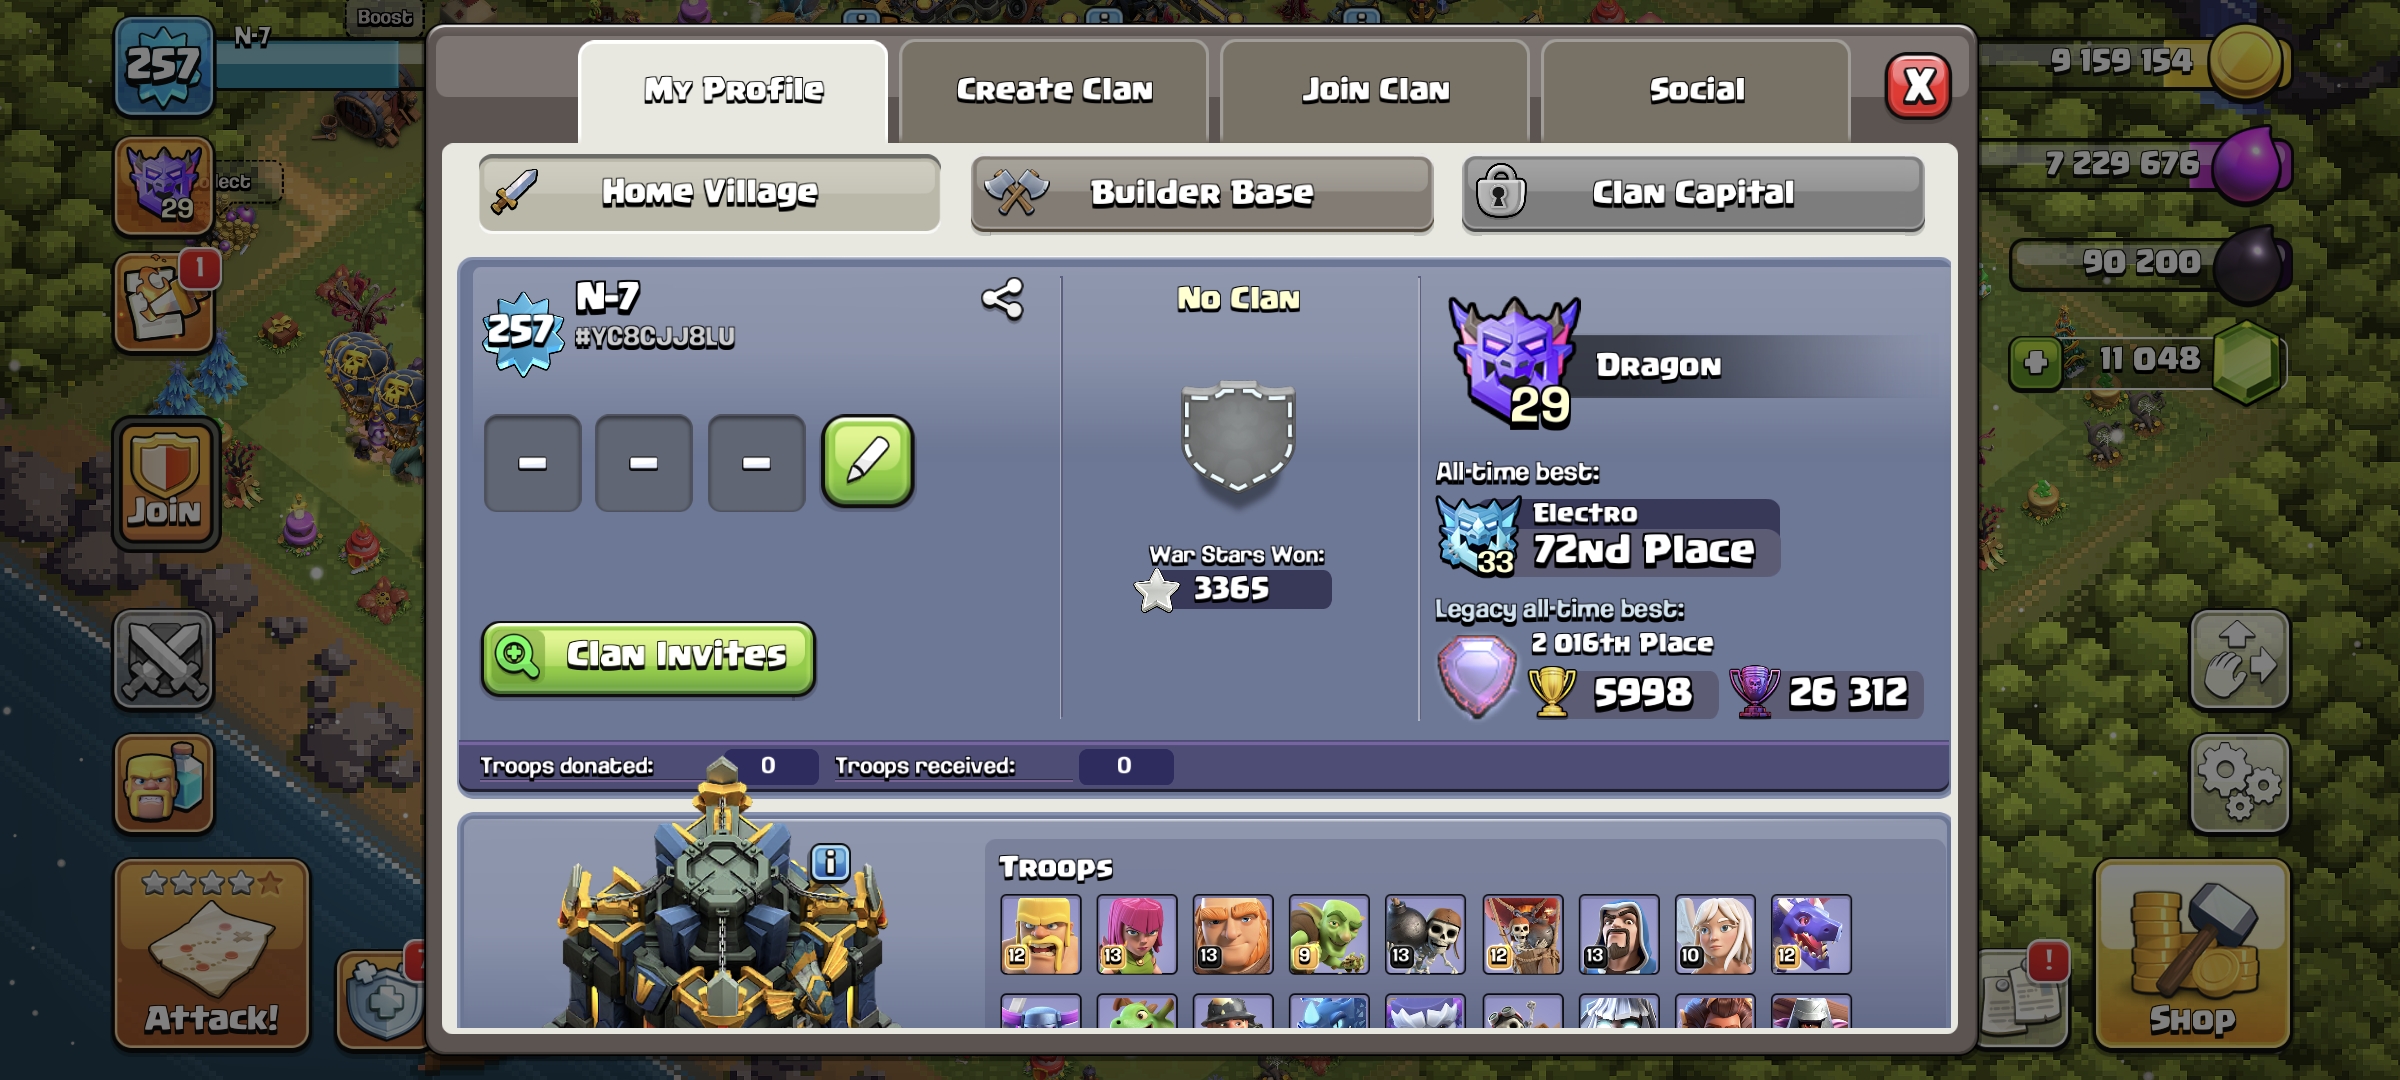Open the Barbarian army training icon
2400x1080 pixels.
click(164, 784)
